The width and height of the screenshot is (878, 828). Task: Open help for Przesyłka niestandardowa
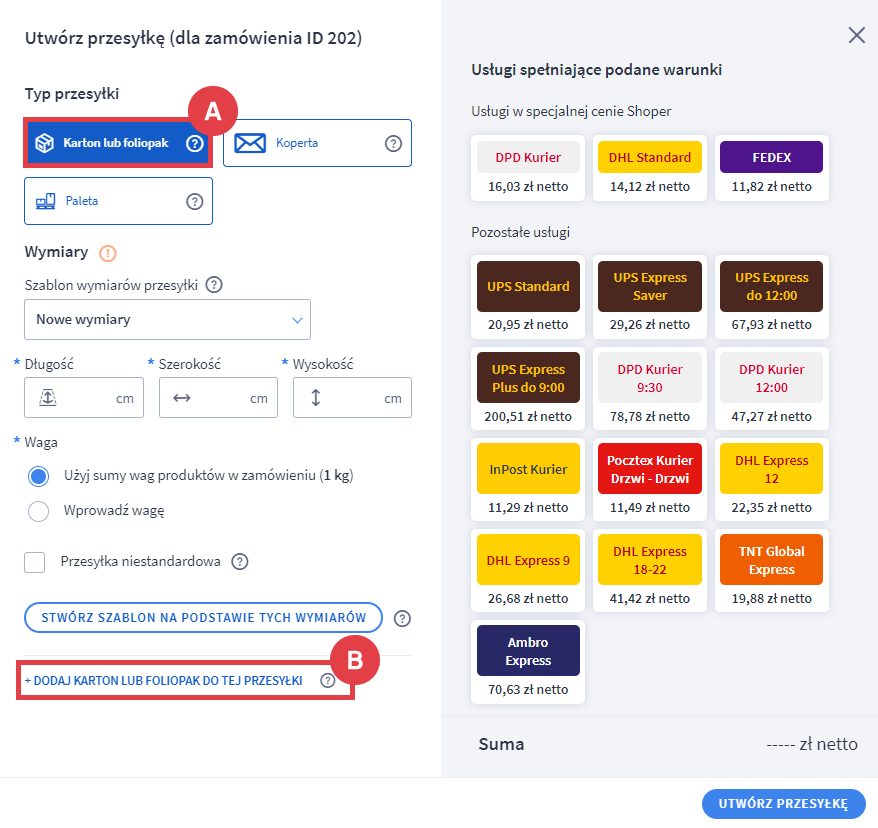[240, 562]
